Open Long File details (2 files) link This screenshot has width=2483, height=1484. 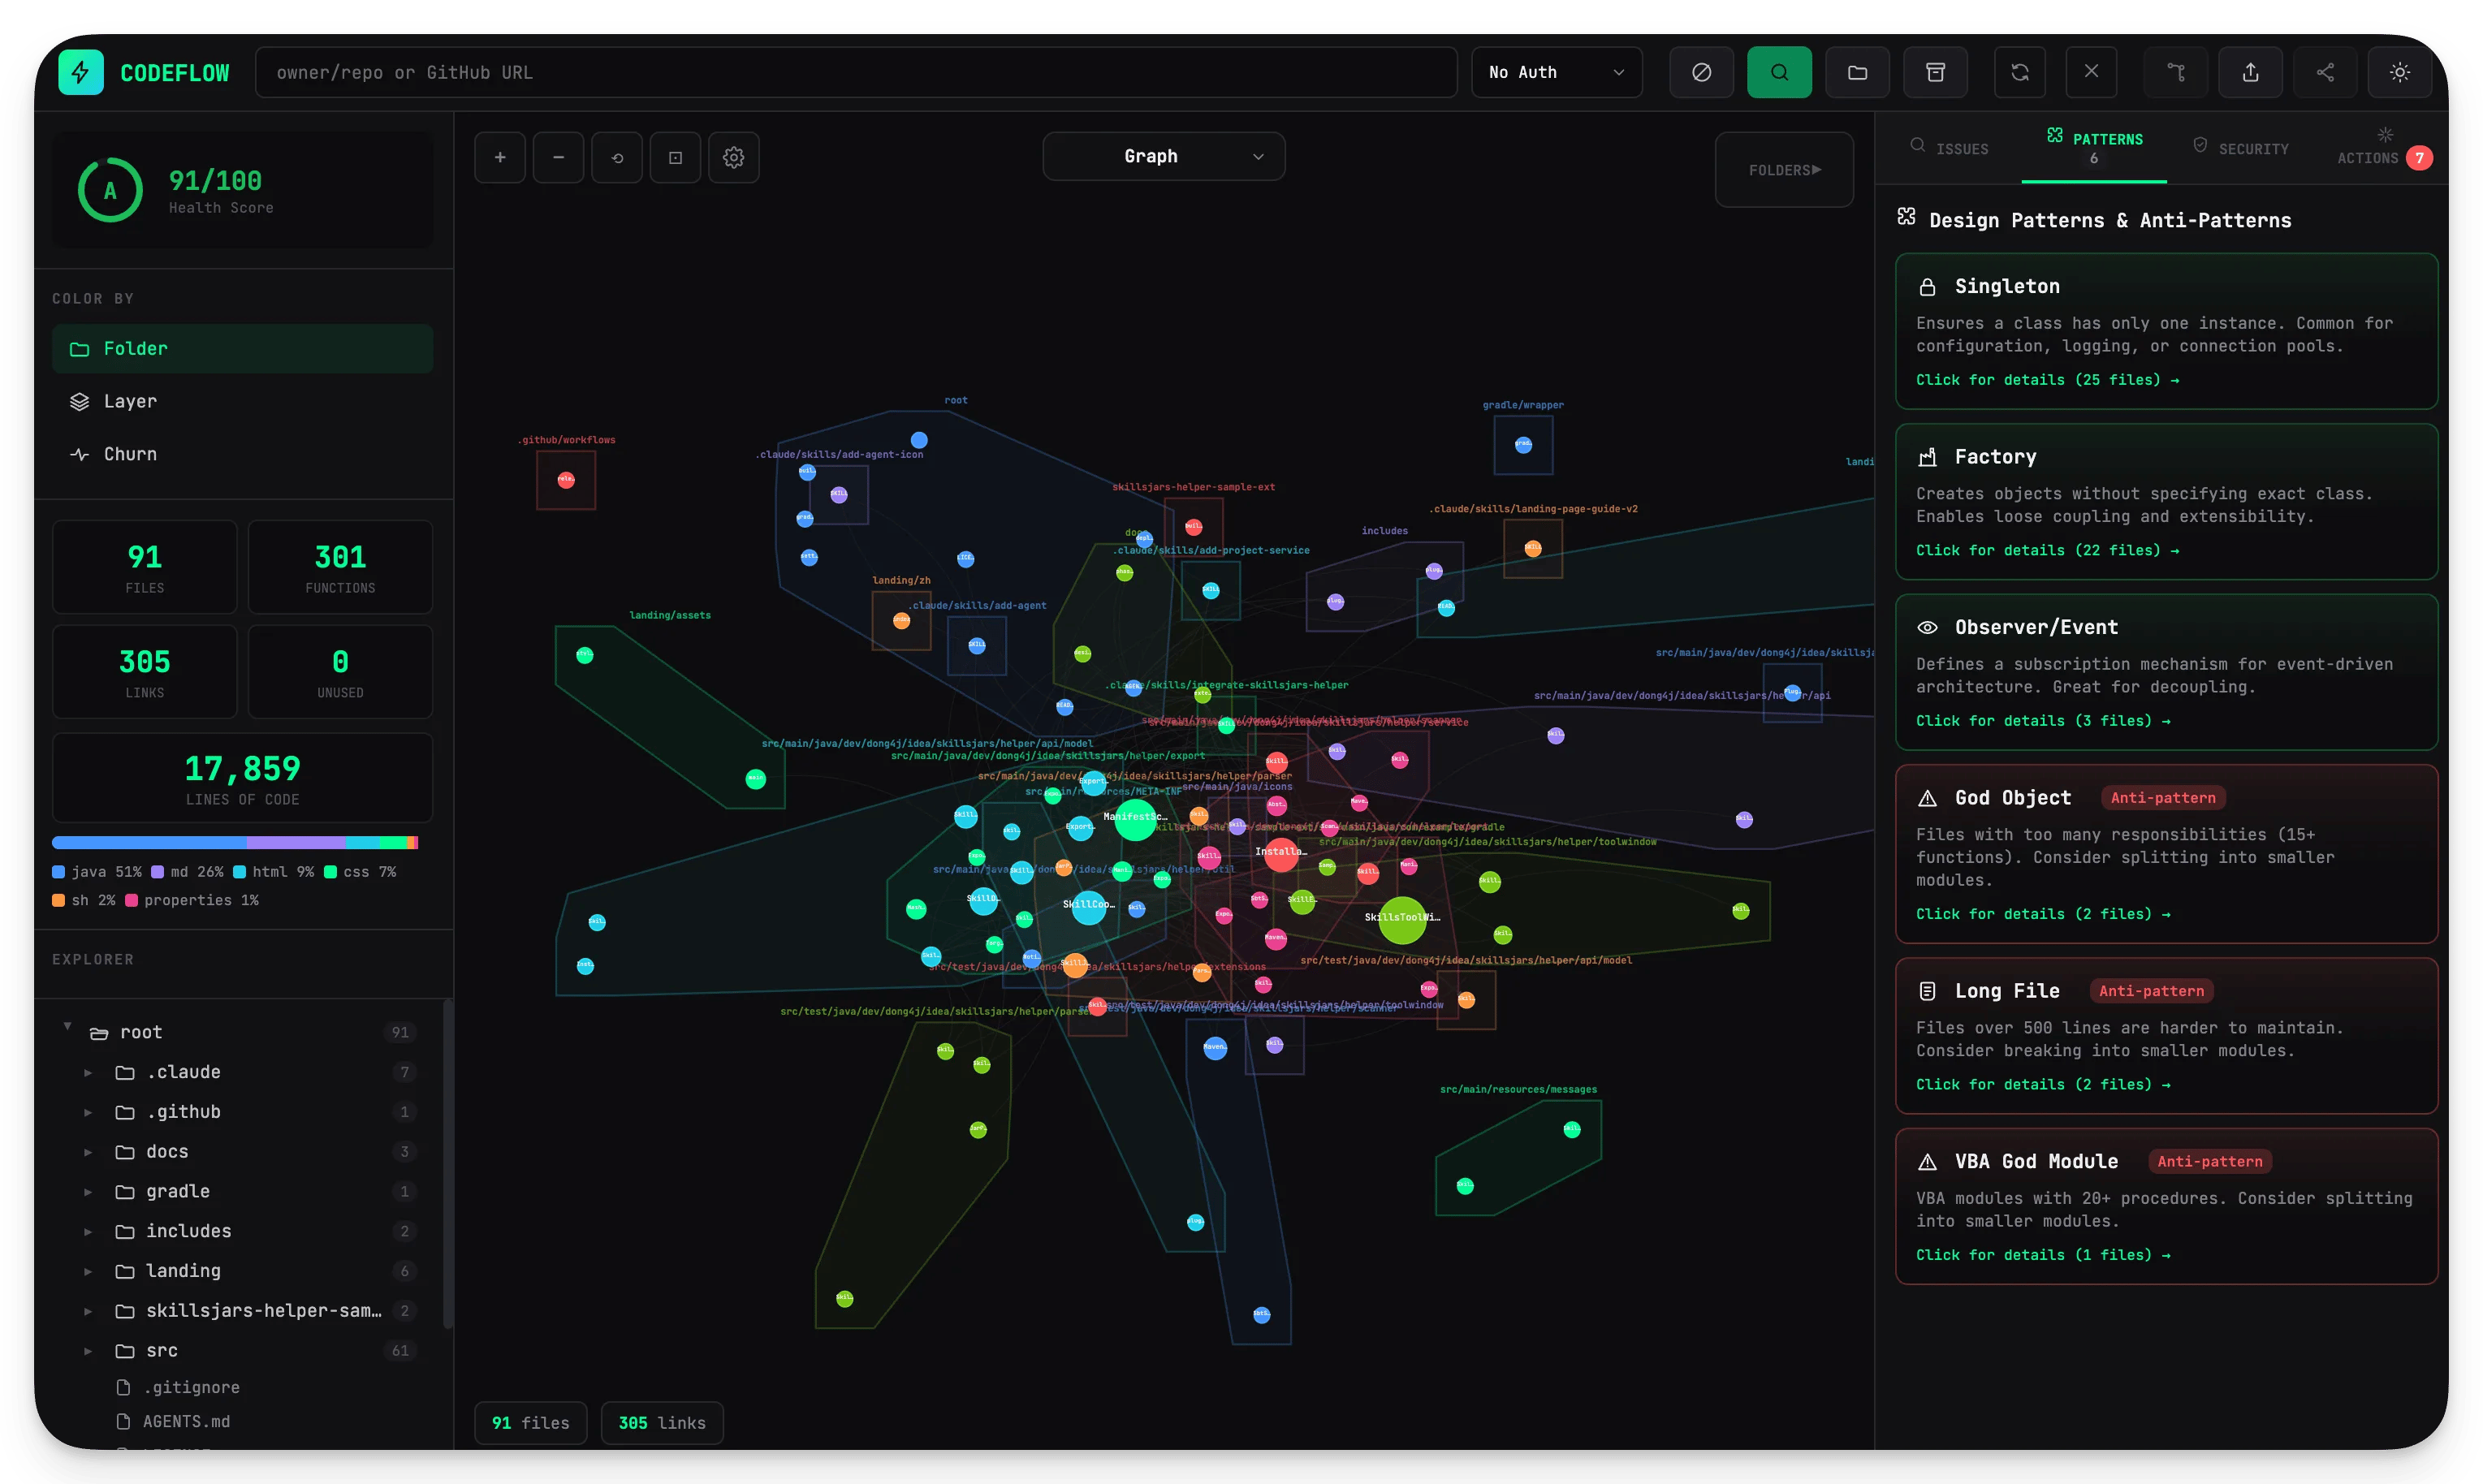[x=2043, y=1085]
